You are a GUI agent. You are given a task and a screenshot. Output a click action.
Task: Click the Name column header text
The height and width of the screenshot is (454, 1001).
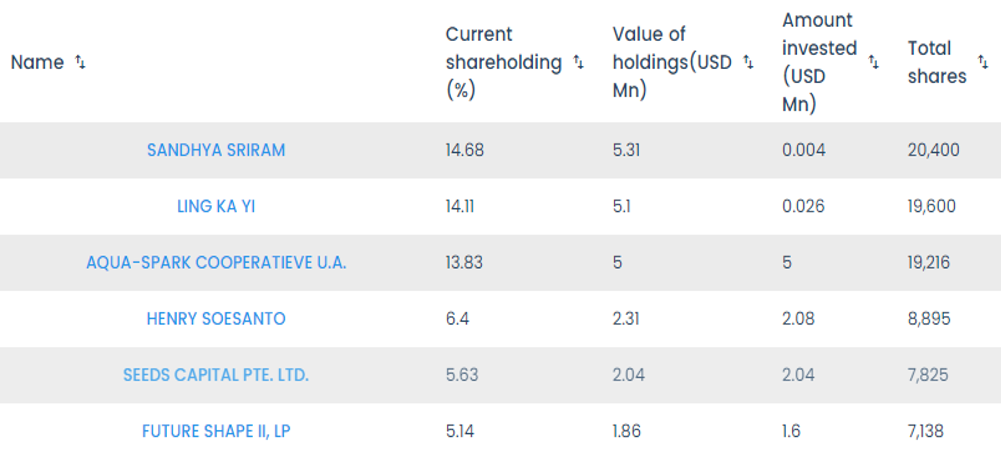[x=37, y=62]
